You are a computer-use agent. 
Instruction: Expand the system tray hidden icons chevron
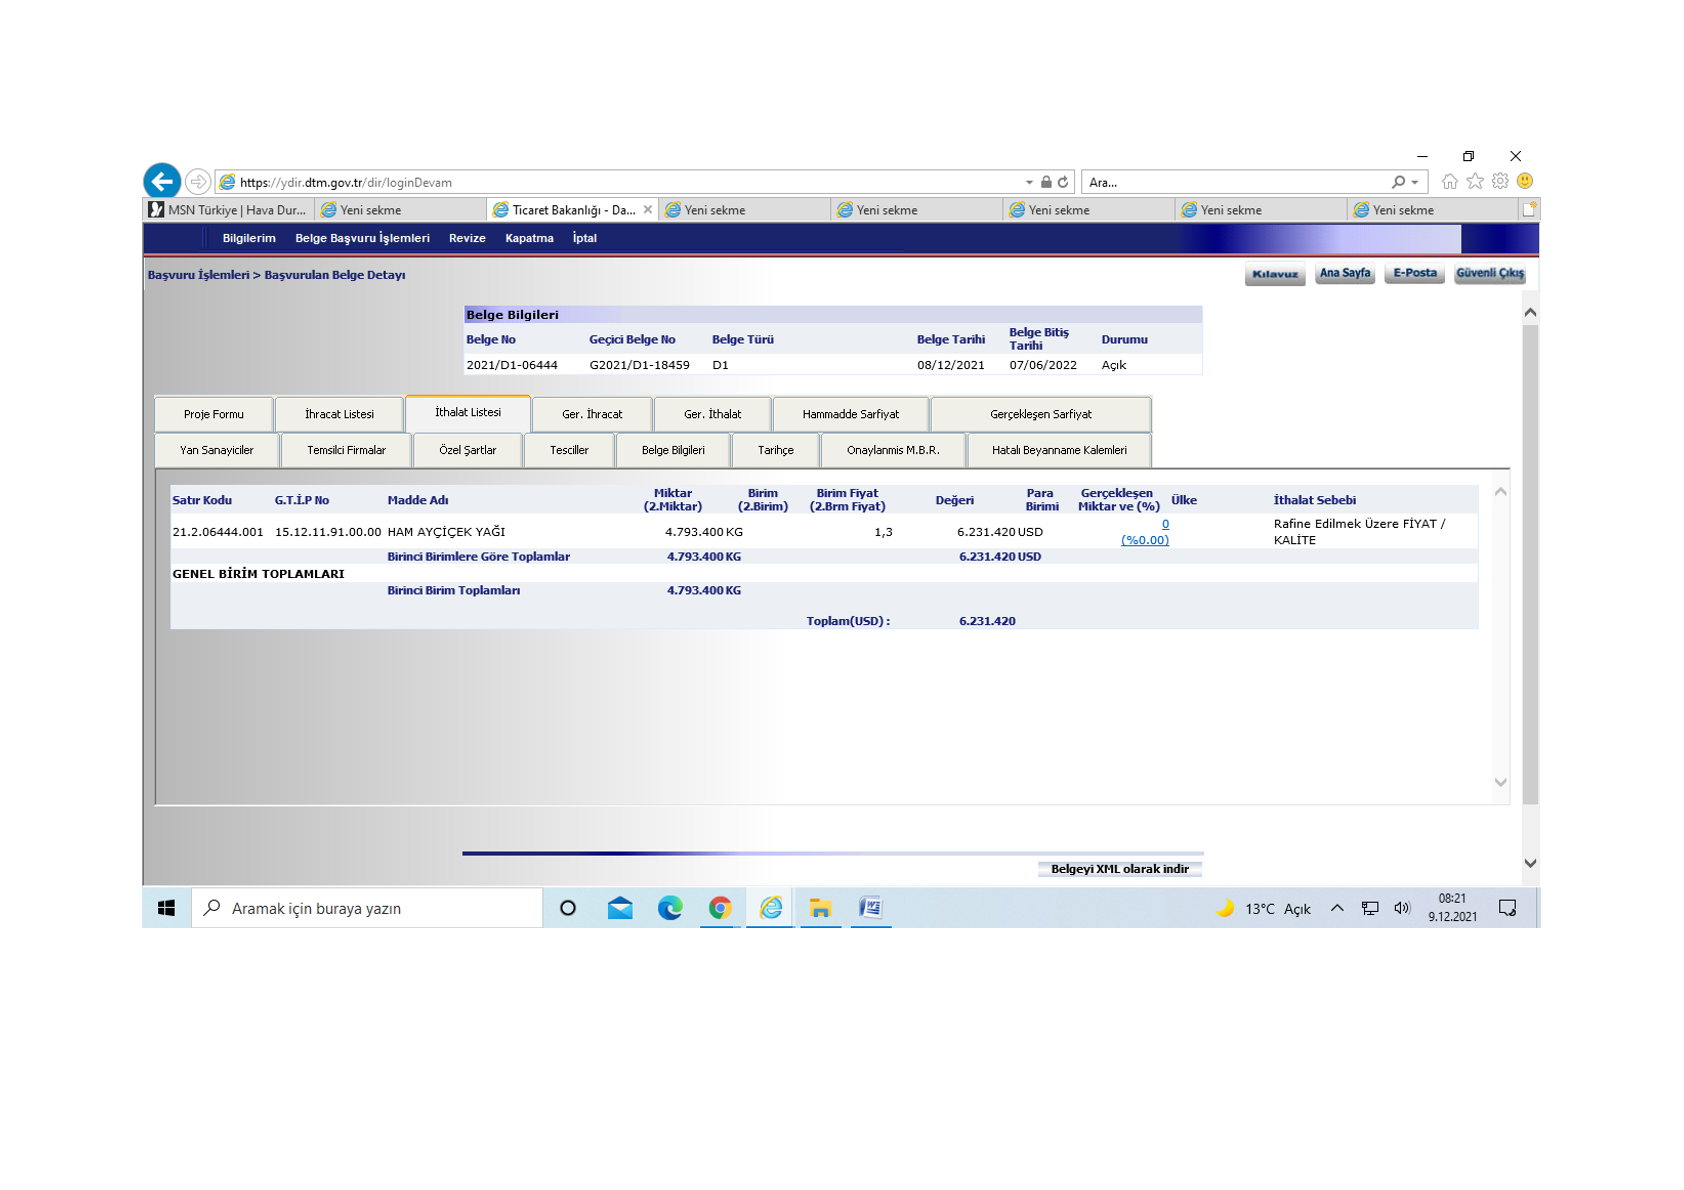[x=1337, y=908]
